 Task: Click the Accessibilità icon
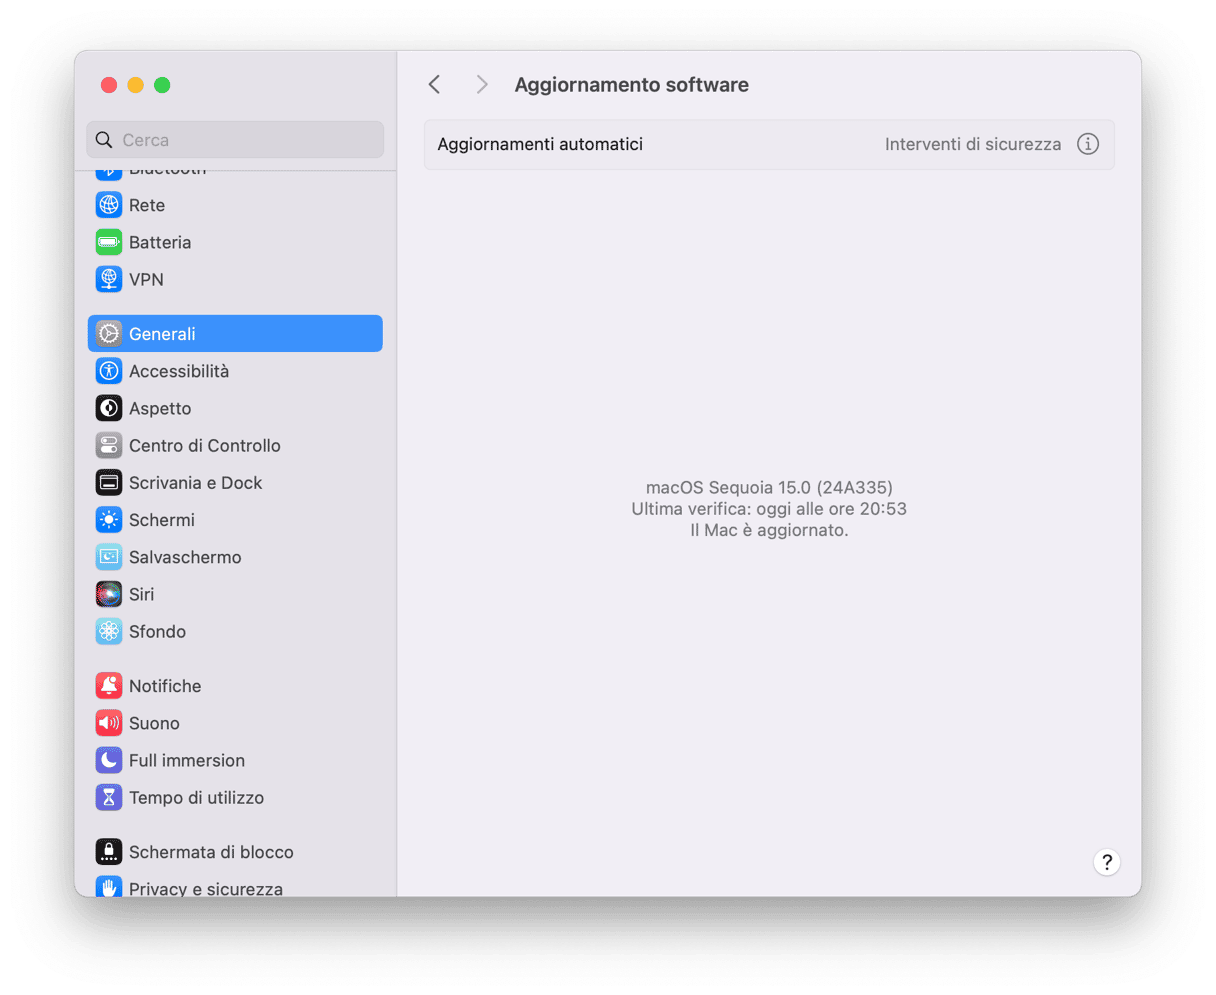109,371
